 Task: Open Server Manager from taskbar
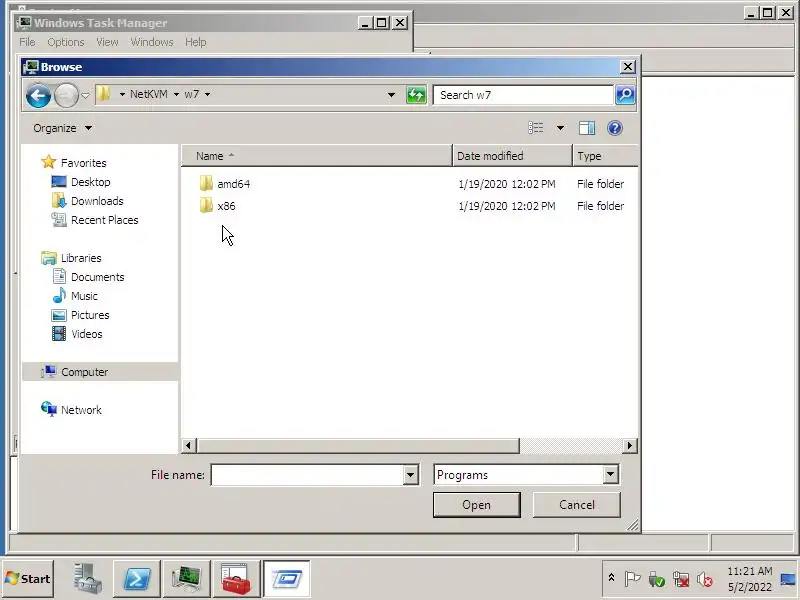[x=87, y=579]
